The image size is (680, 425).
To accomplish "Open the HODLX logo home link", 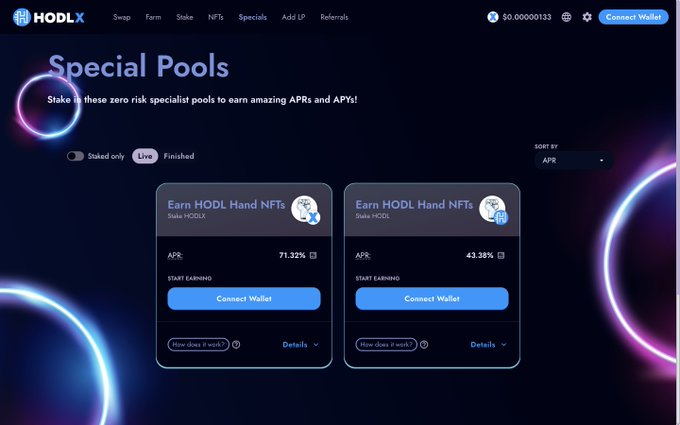I will pyautogui.click(x=49, y=17).
